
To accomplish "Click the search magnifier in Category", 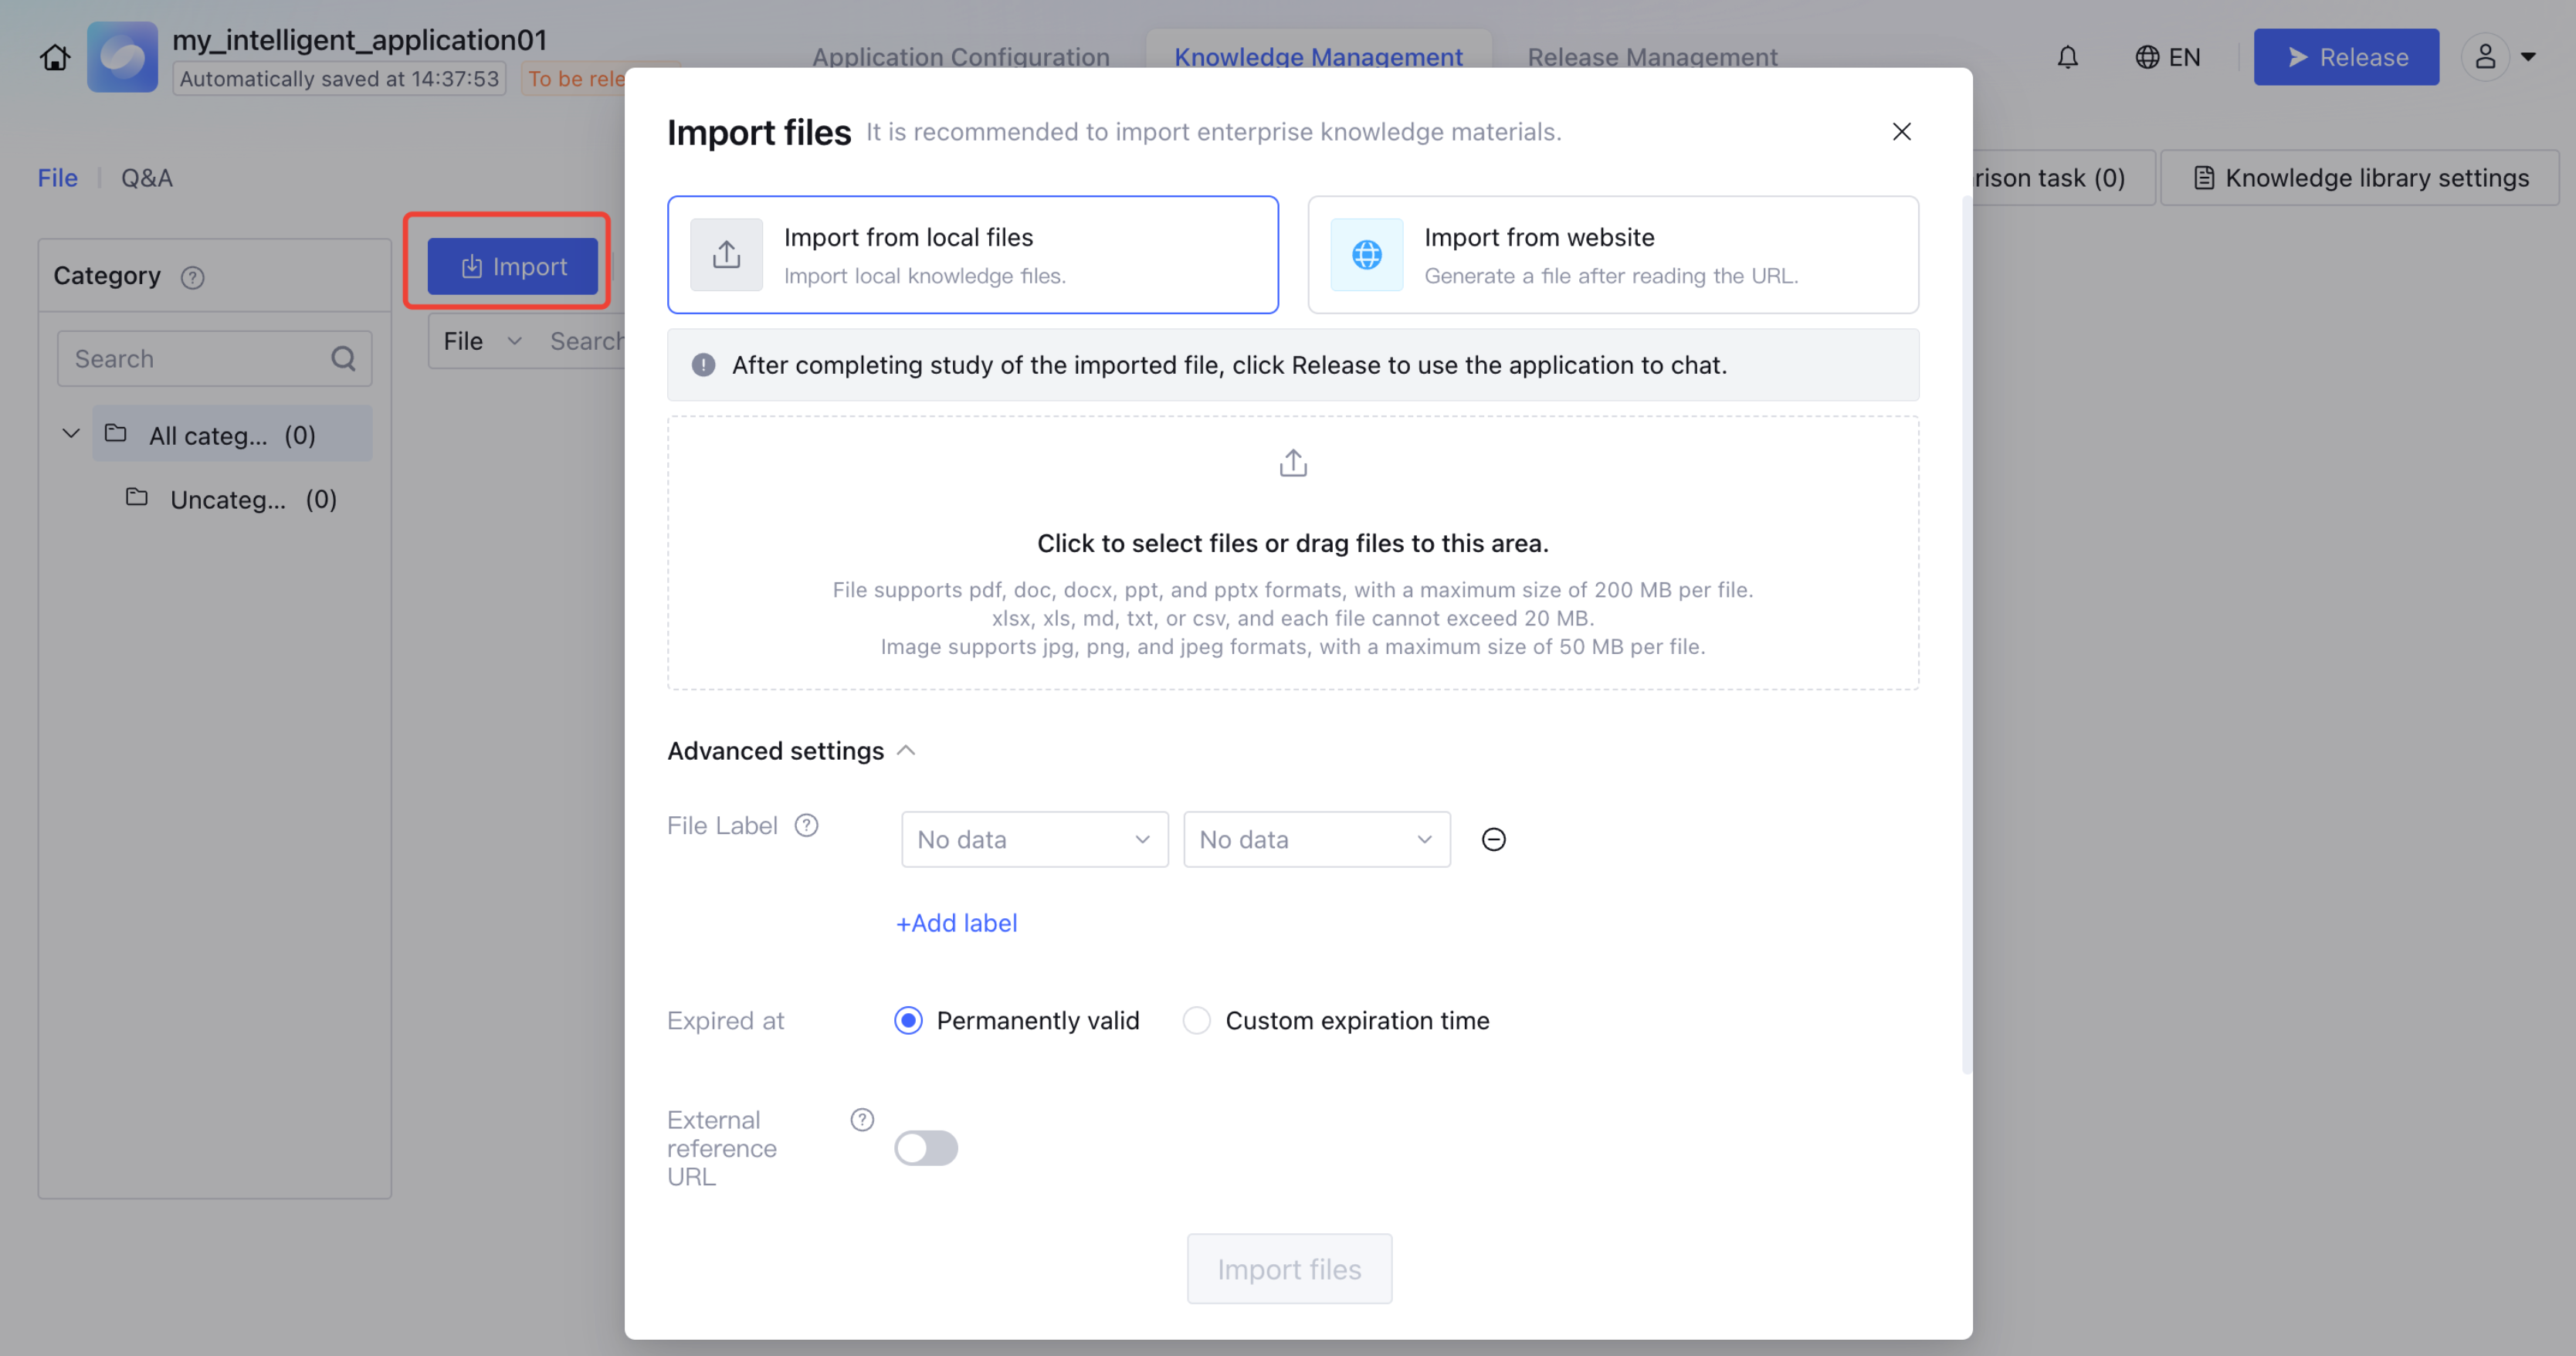I will [x=343, y=358].
